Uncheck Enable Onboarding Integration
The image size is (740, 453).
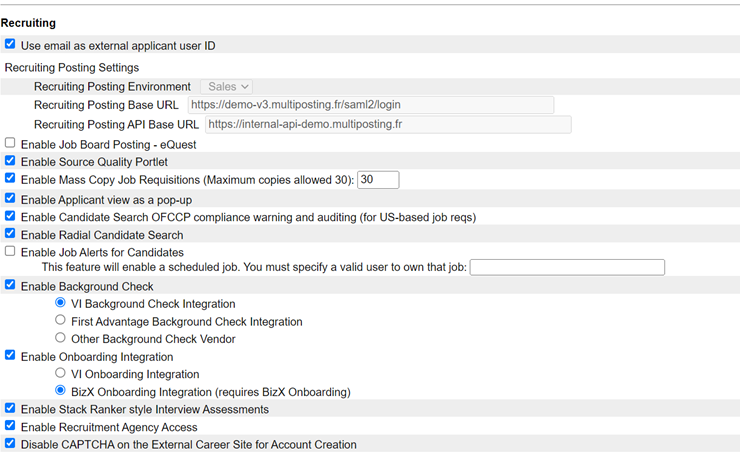[10, 356]
